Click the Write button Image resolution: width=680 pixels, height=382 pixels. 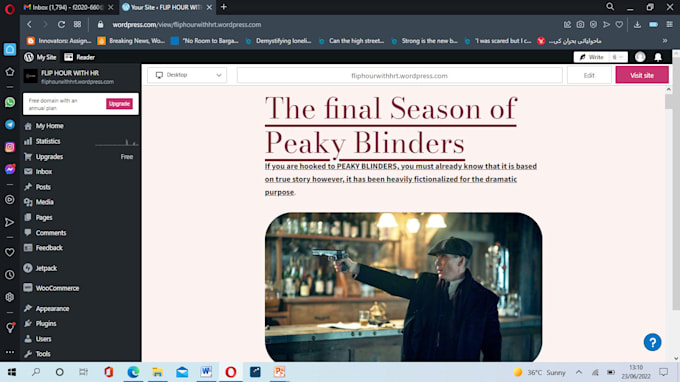tap(592, 57)
